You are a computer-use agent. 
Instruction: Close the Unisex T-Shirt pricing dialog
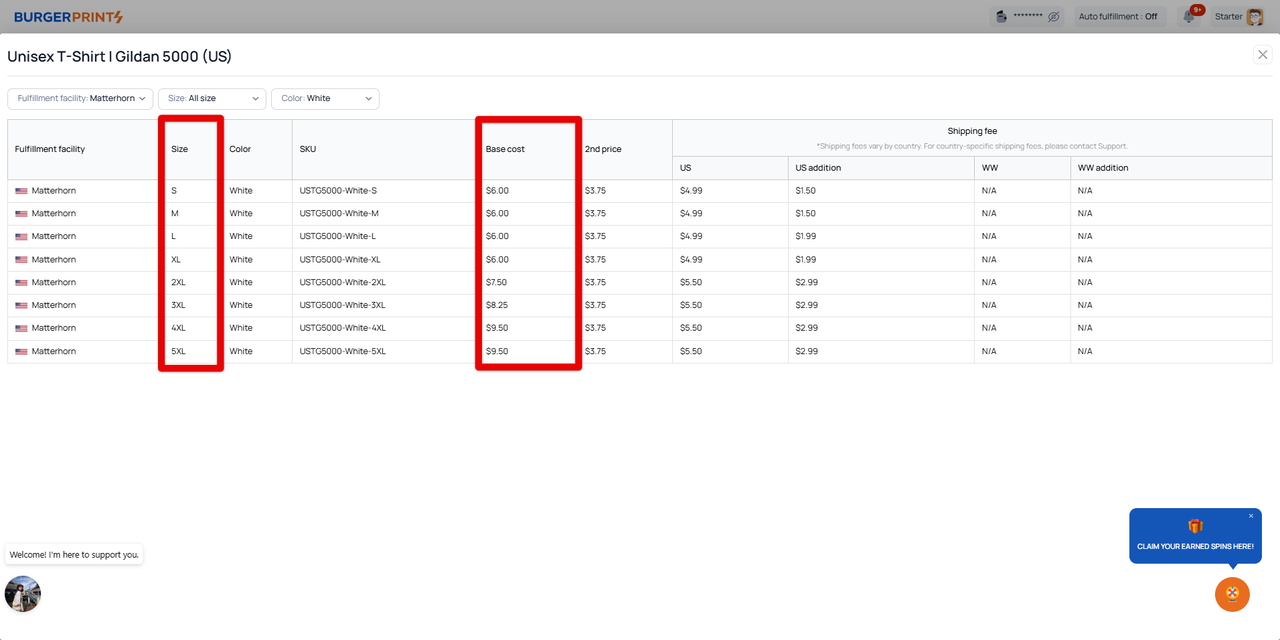(x=1262, y=55)
